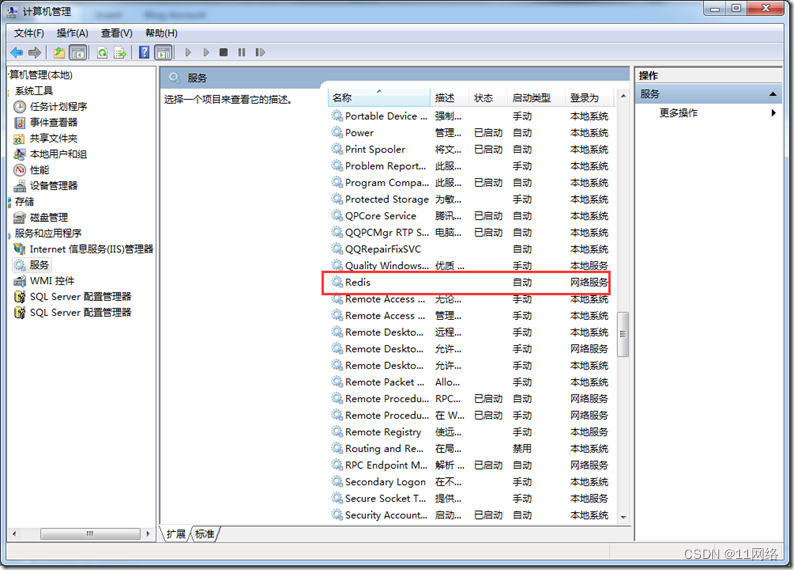
Task: Click the Stop Service square icon
Action: (x=223, y=52)
